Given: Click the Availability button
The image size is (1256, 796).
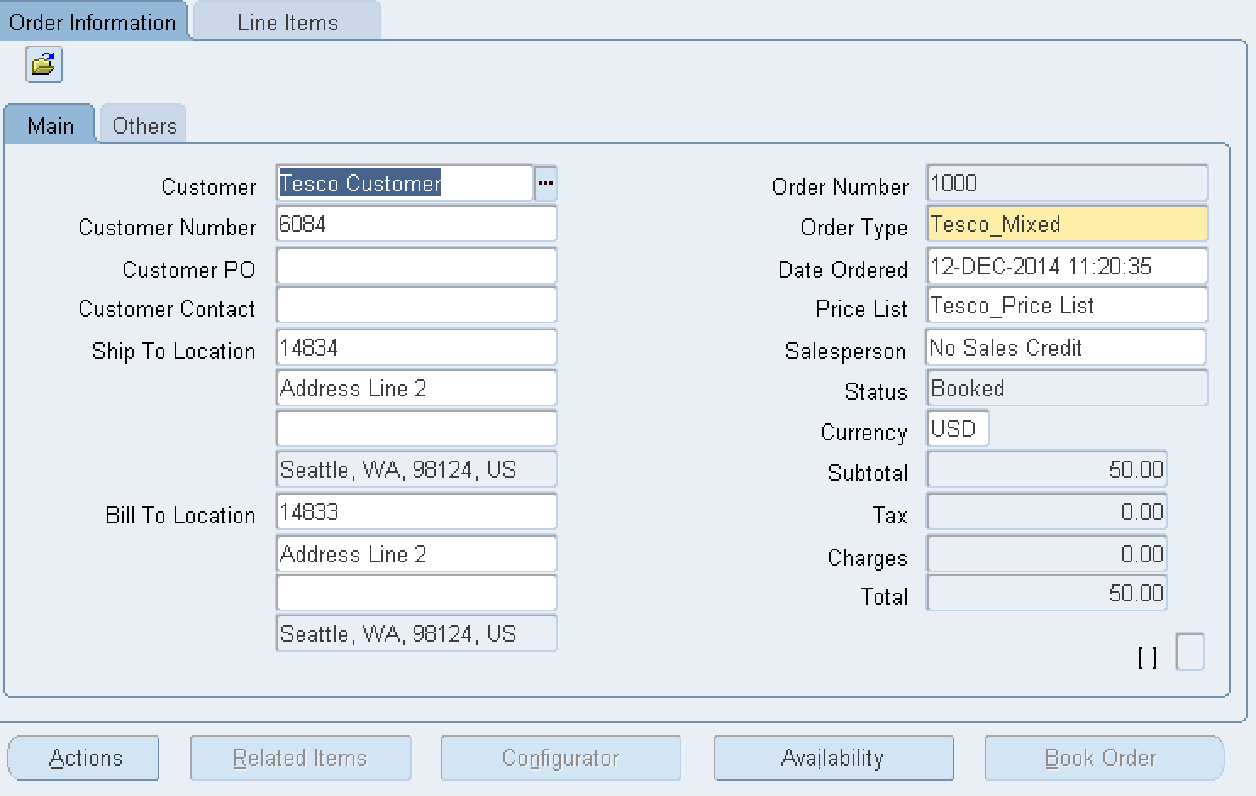Looking at the screenshot, I should [x=833, y=758].
